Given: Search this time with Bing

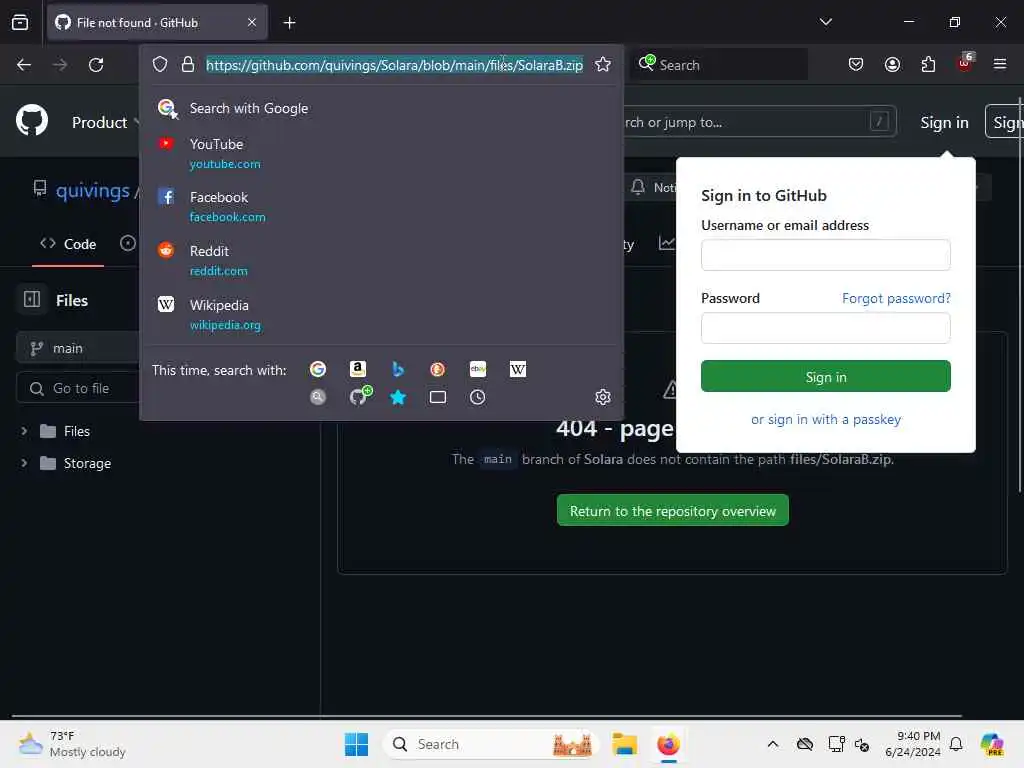Looking at the screenshot, I should coord(398,370).
